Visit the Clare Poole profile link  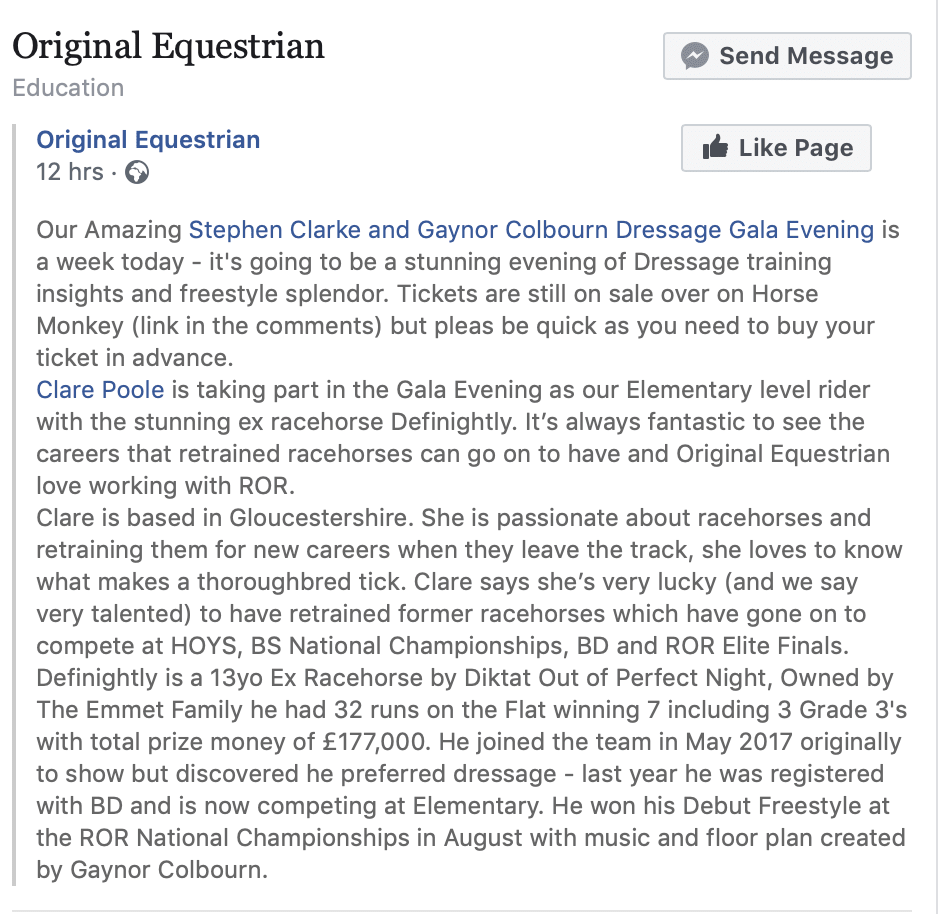[100, 390]
